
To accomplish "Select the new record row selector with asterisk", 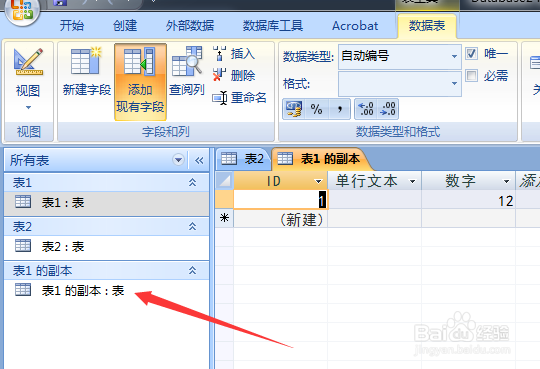I will [225, 218].
